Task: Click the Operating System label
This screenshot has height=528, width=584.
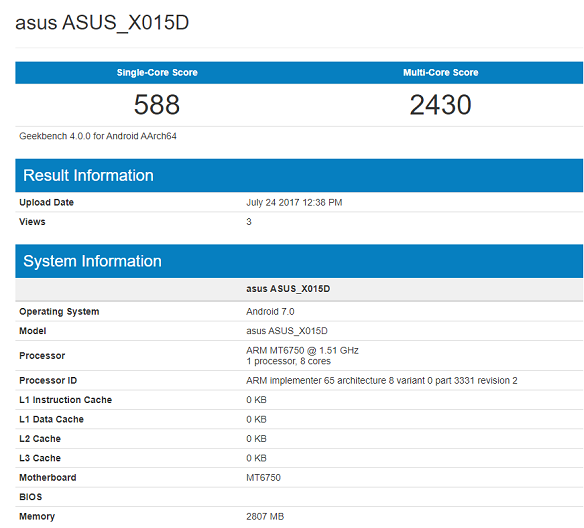Action: click(x=59, y=311)
